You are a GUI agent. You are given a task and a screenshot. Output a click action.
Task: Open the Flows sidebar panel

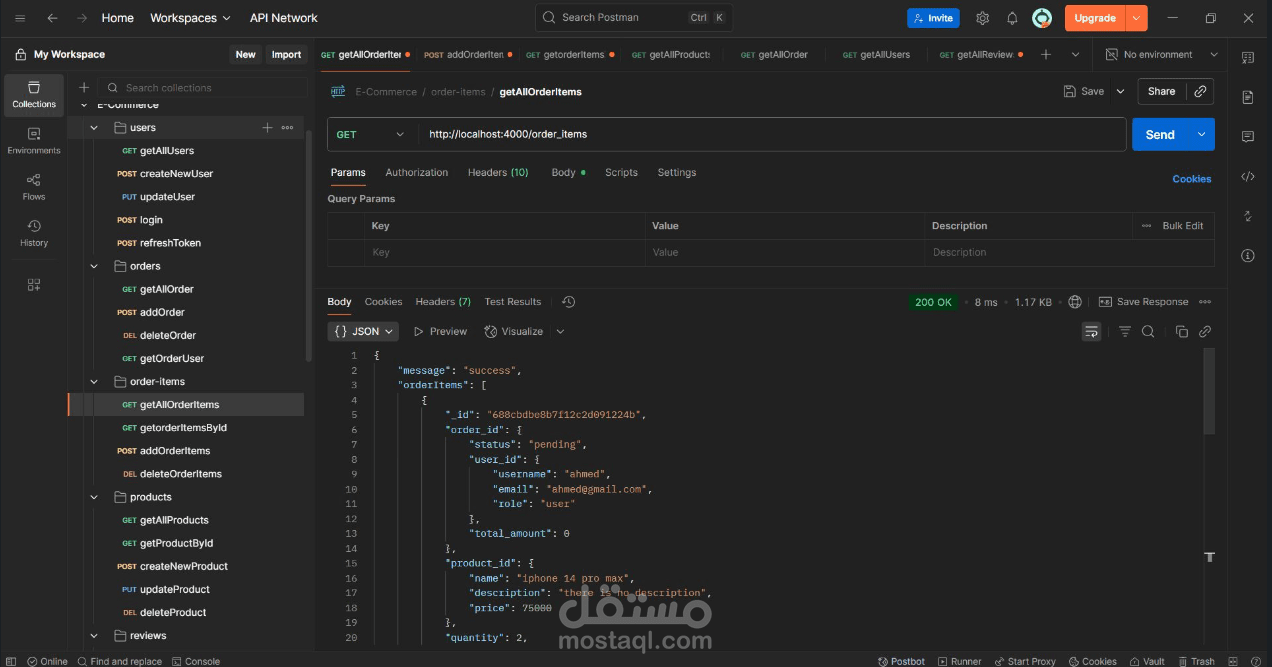(x=34, y=186)
